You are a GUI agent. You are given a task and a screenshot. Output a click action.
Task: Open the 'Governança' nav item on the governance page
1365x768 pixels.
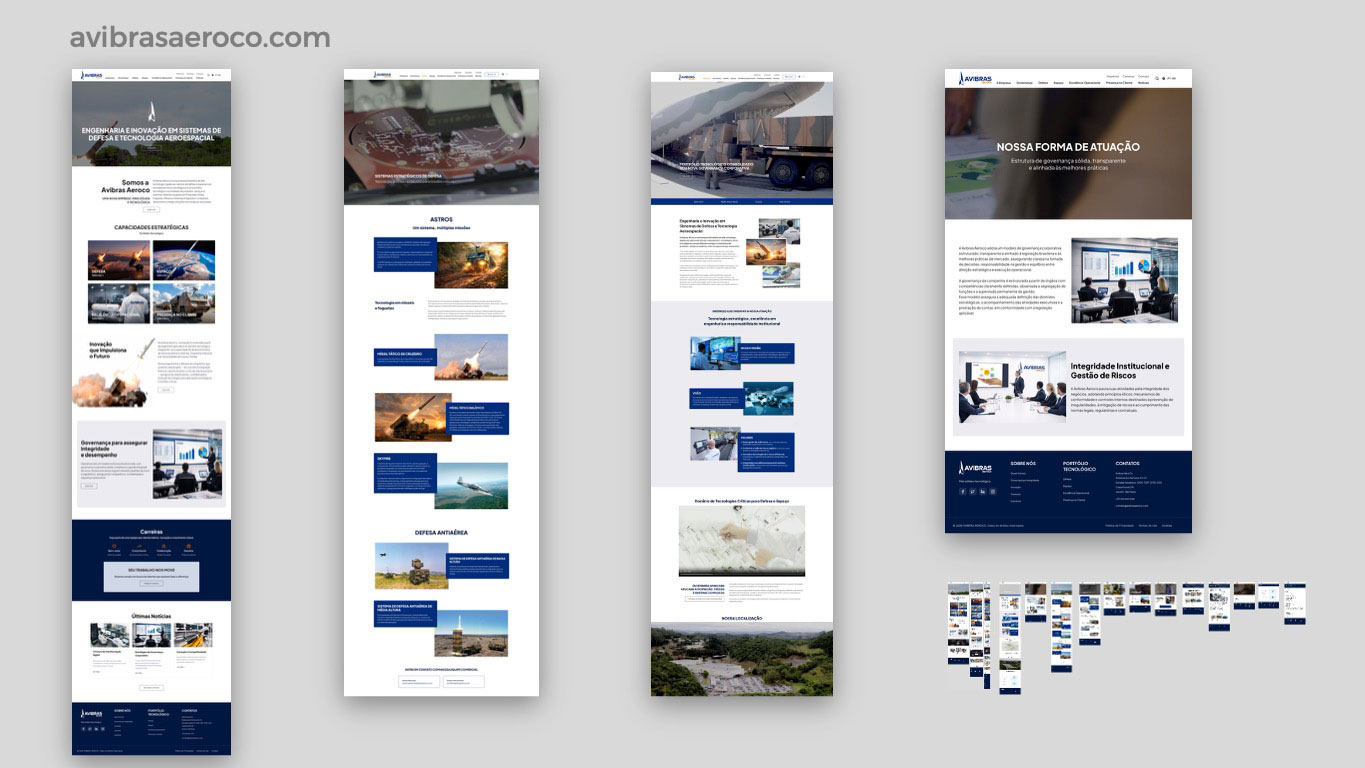(1024, 83)
